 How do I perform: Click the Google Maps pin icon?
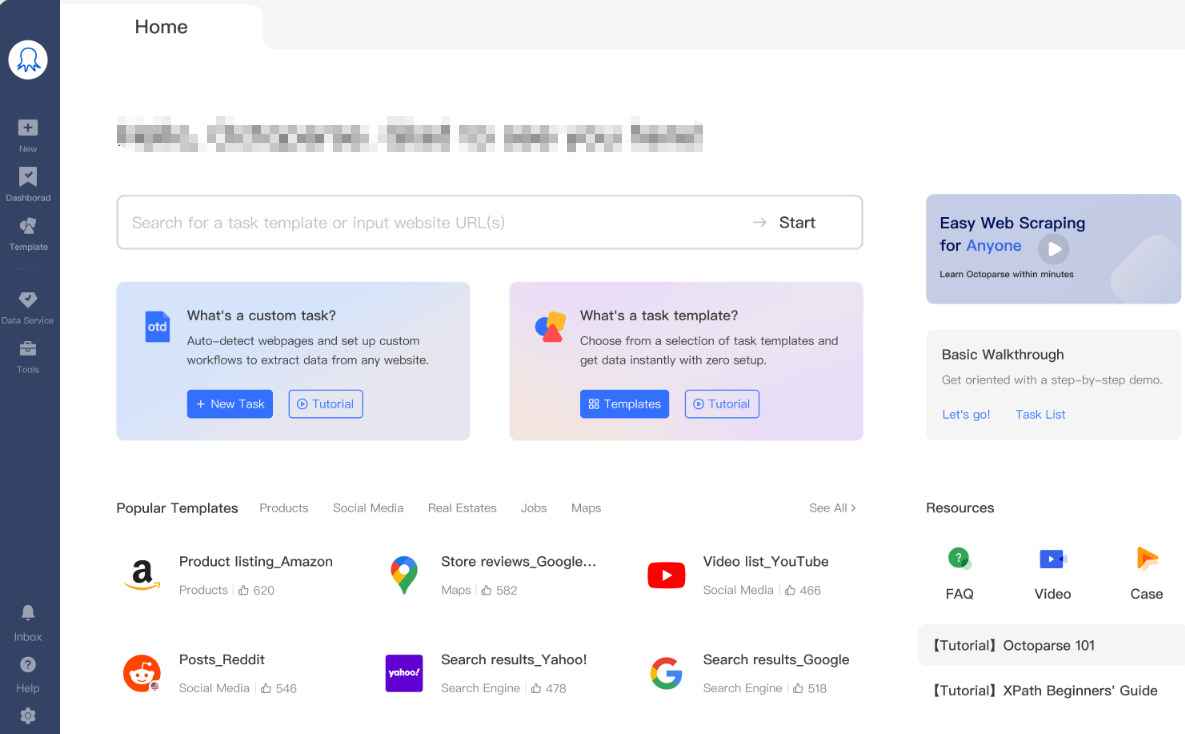pyautogui.click(x=404, y=575)
